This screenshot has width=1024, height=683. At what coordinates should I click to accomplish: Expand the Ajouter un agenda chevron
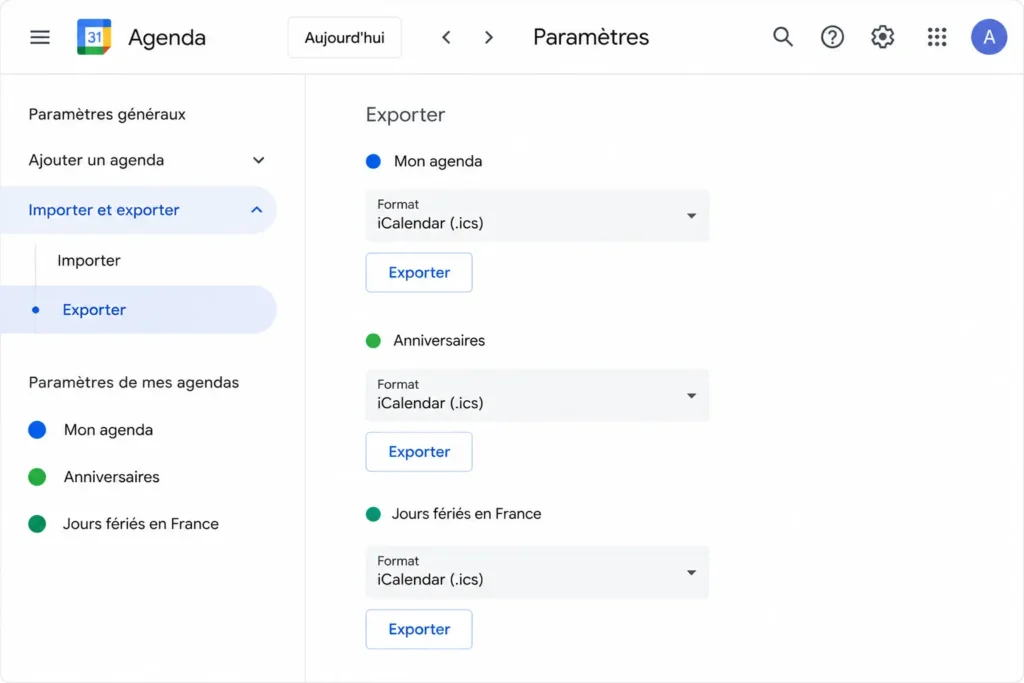(259, 161)
